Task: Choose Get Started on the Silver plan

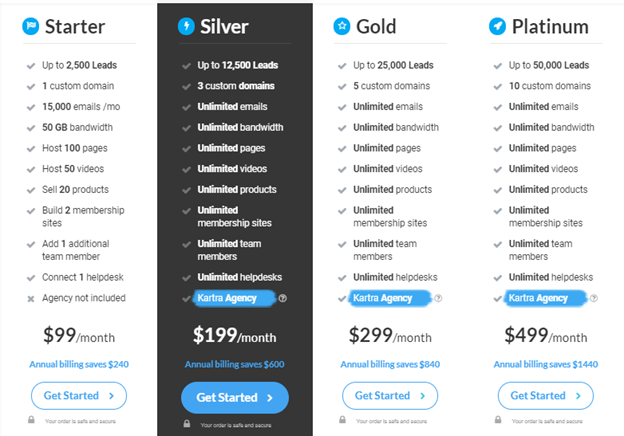Action: [x=235, y=397]
